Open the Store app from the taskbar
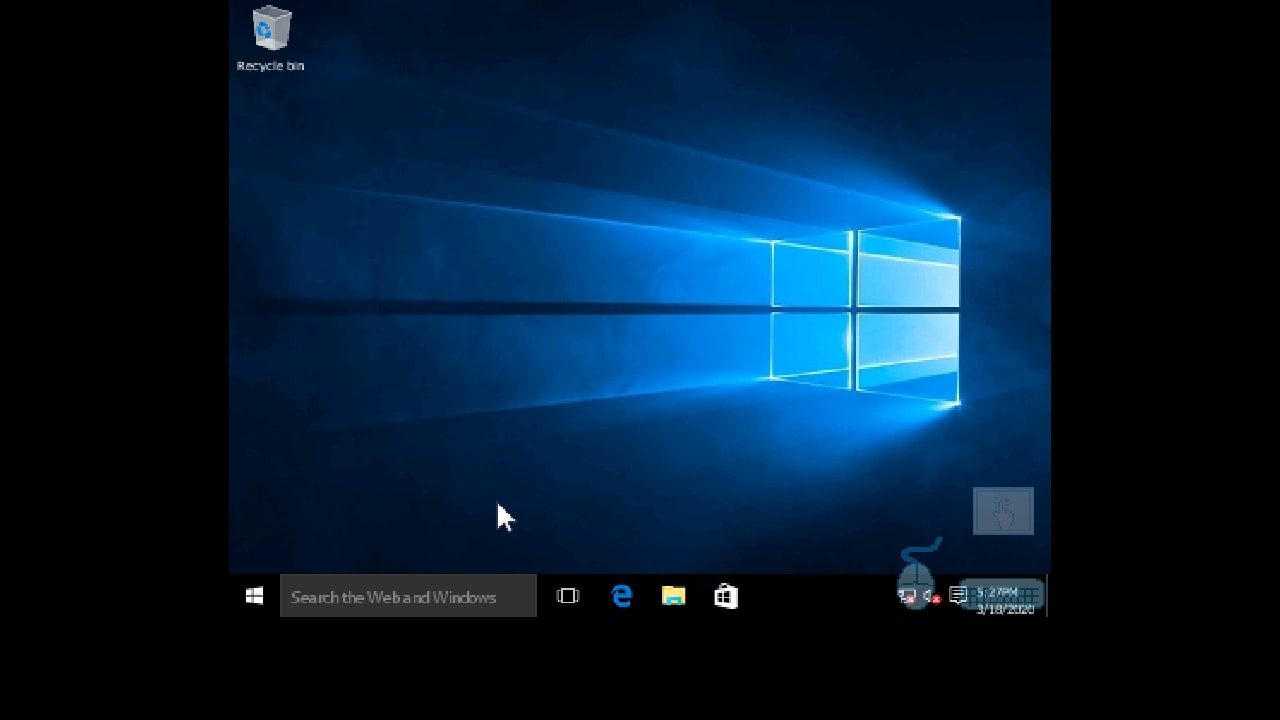 [726, 596]
